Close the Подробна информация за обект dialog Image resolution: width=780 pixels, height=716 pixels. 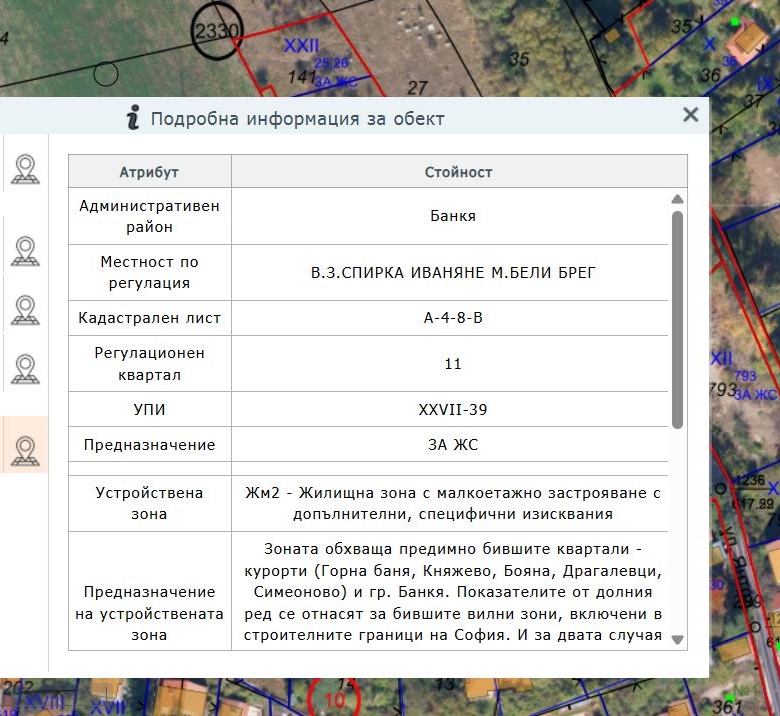[690, 115]
